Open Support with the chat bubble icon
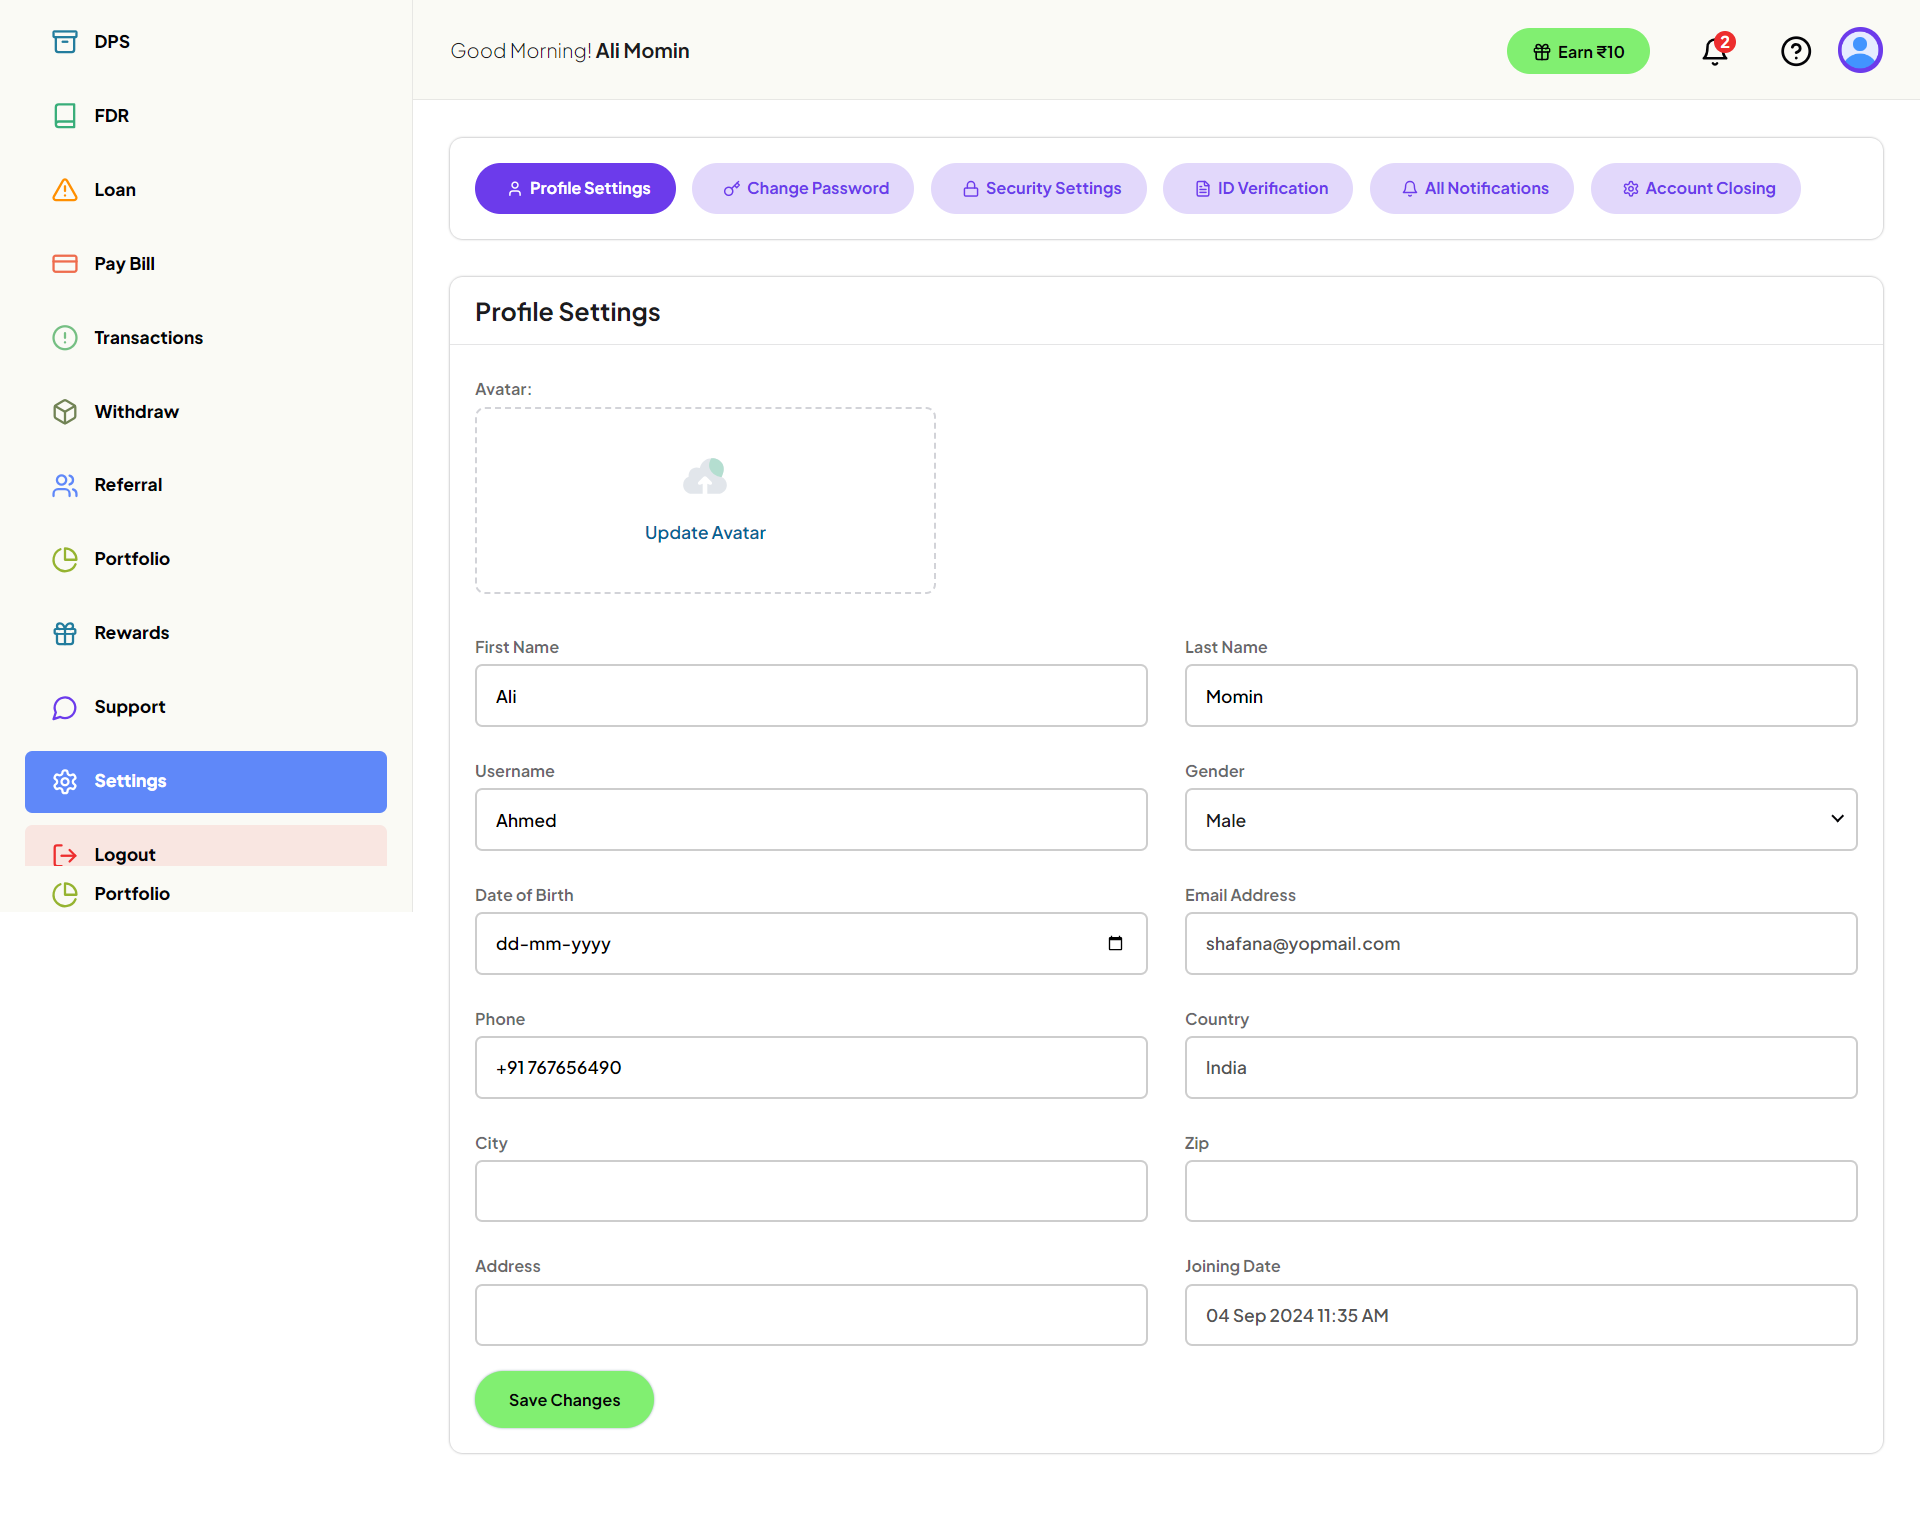 pyautogui.click(x=65, y=706)
